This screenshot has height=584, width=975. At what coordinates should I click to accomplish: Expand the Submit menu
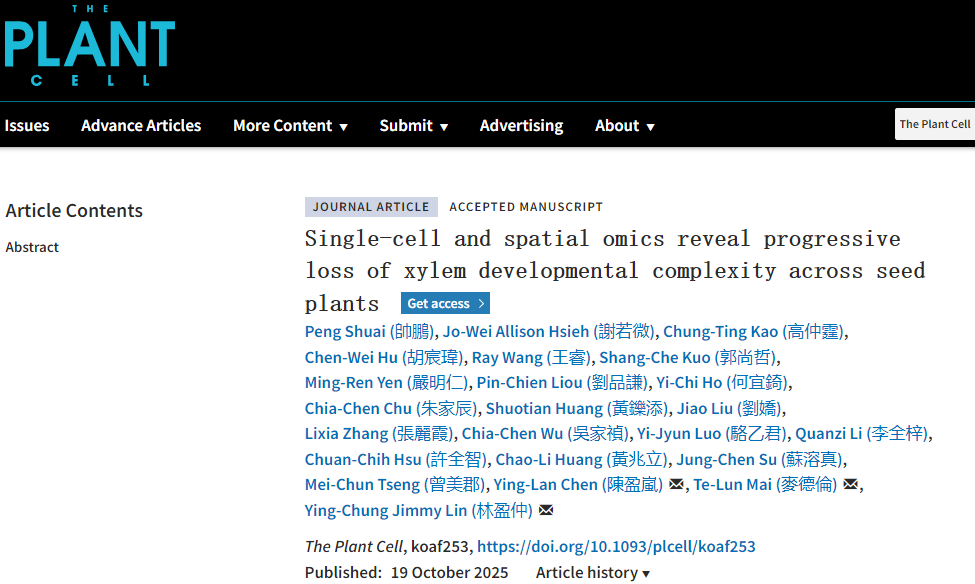click(x=413, y=126)
